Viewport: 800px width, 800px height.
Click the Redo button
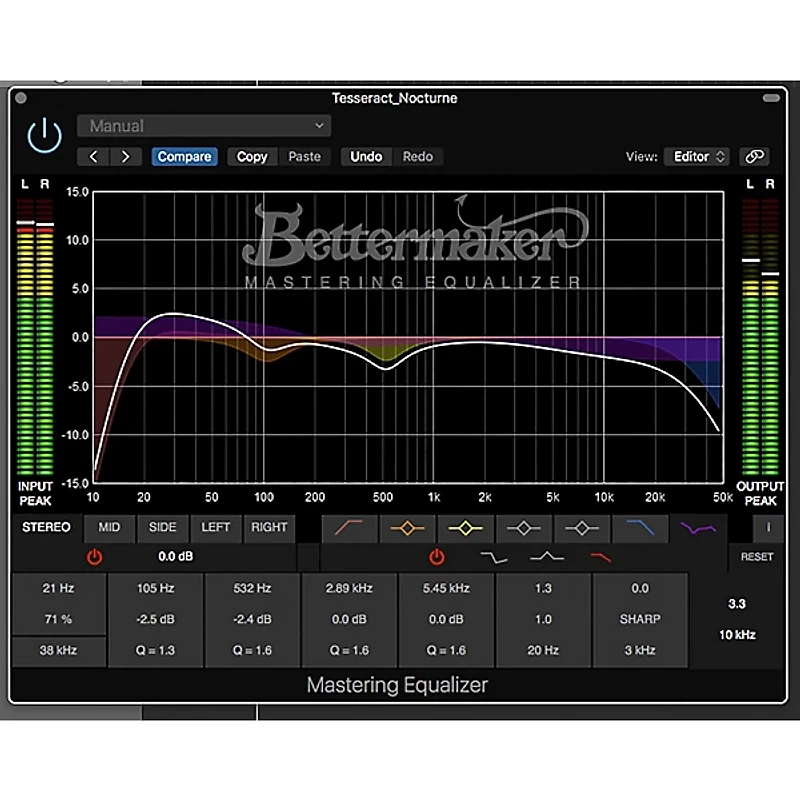pyautogui.click(x=418, y=157)
